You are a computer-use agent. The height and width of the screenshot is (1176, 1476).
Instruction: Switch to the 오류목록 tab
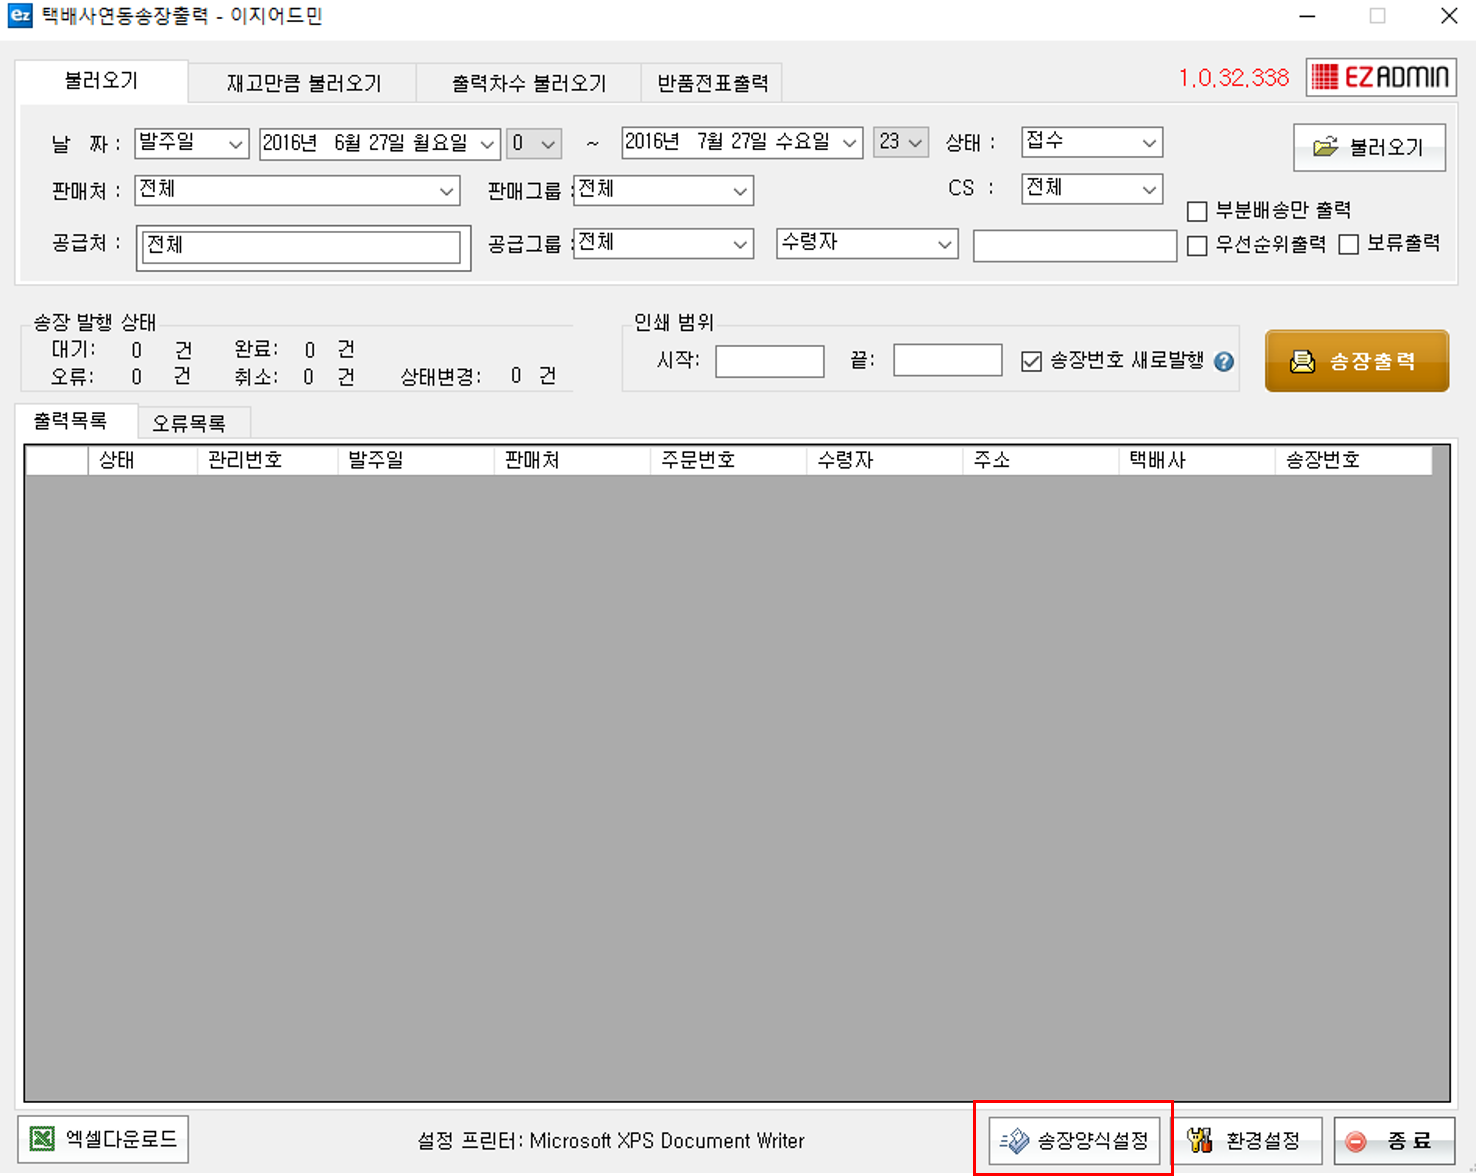(x=189, y=423)
